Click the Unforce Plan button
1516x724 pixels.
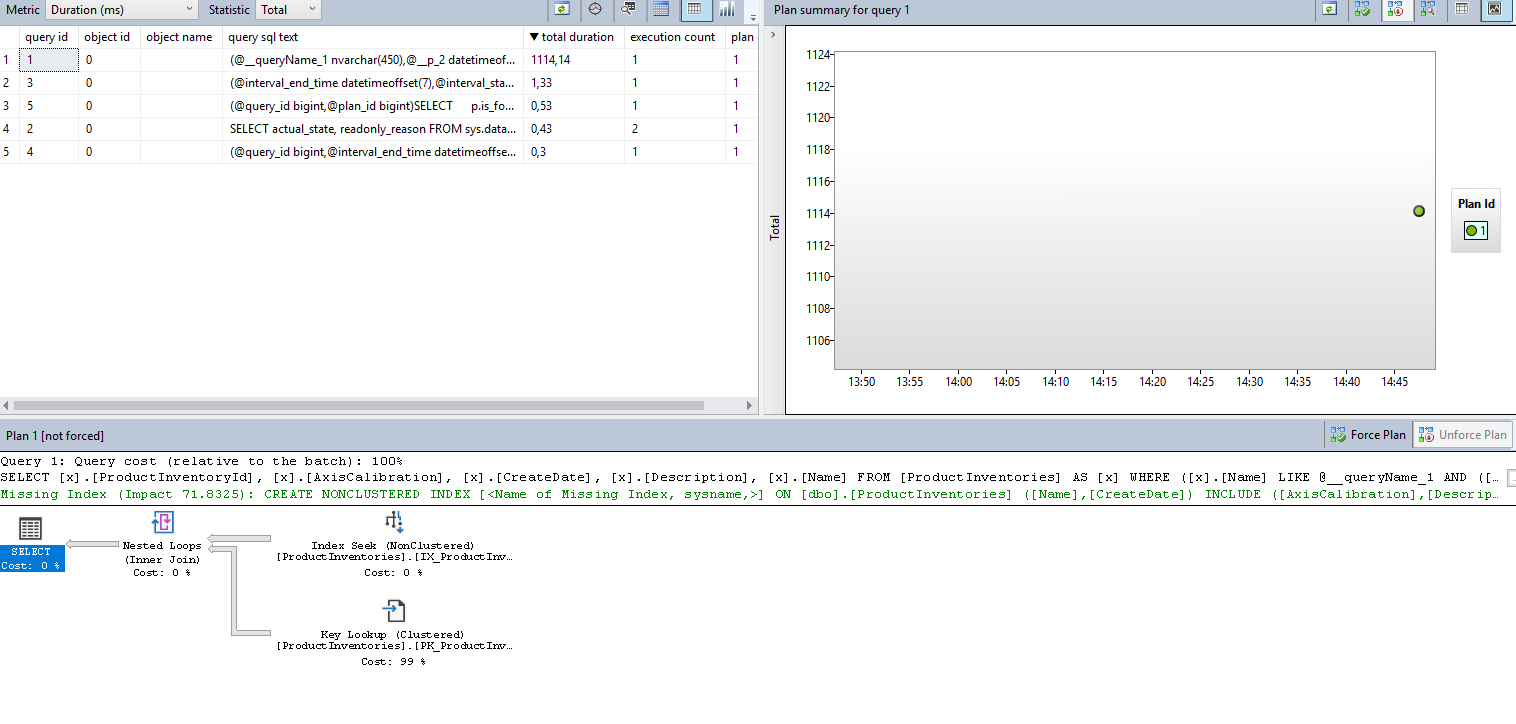(x=1462, y=435)
